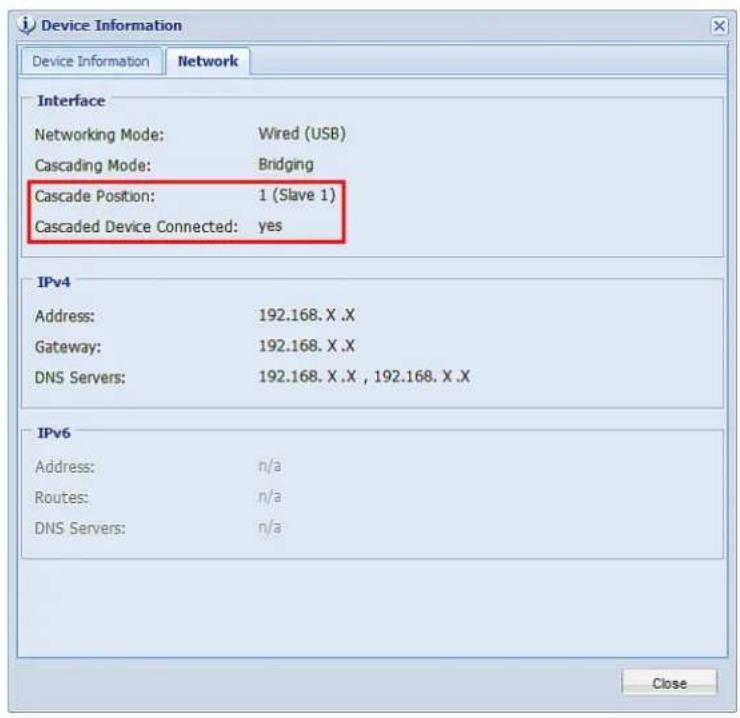Click the IPv6 Address 'n/a' value

pos(269,466)
